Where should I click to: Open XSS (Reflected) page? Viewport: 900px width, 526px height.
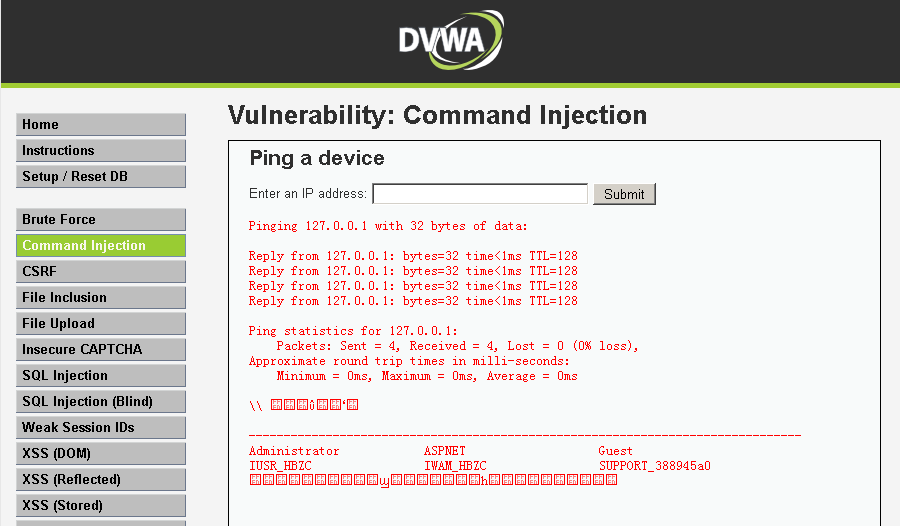click(x=100, y=480)
